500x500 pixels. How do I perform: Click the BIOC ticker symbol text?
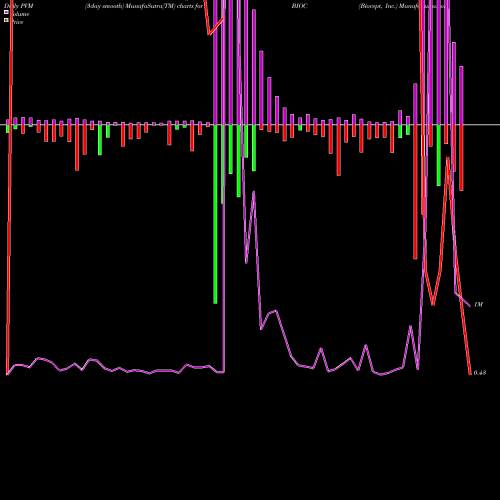click(299, 6)
